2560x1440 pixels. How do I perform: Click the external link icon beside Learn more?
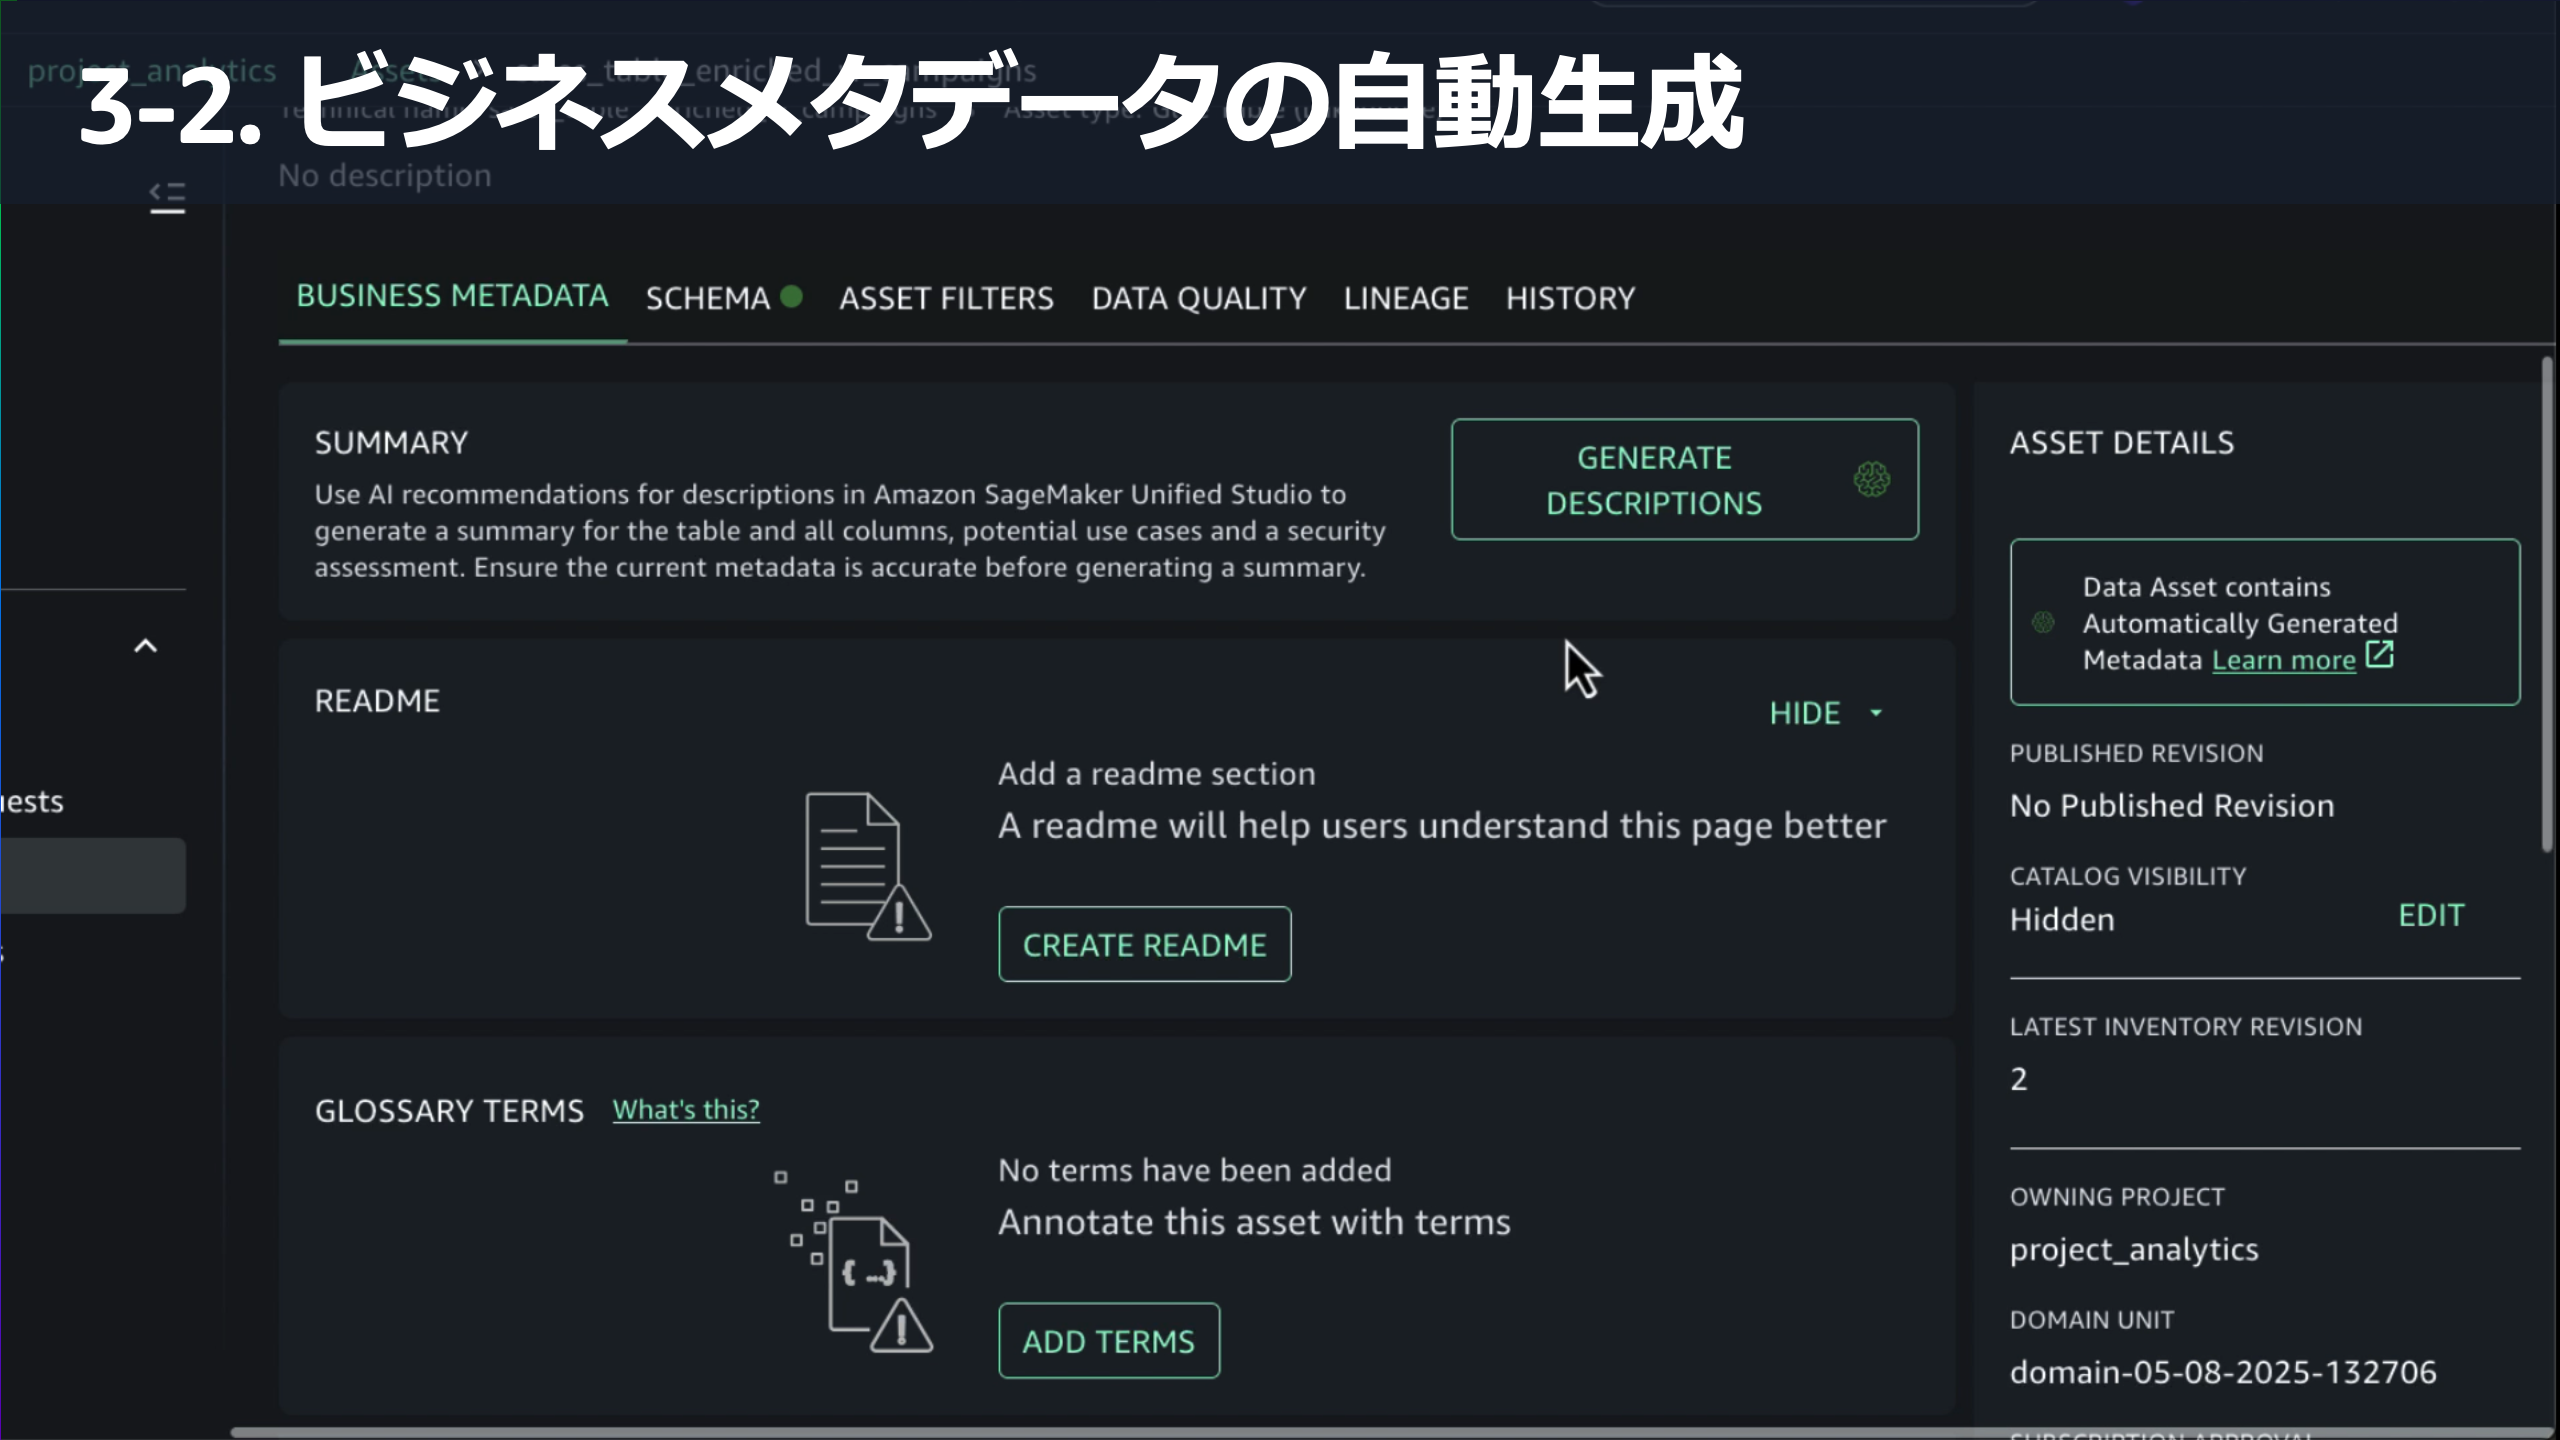(2380, 656)
